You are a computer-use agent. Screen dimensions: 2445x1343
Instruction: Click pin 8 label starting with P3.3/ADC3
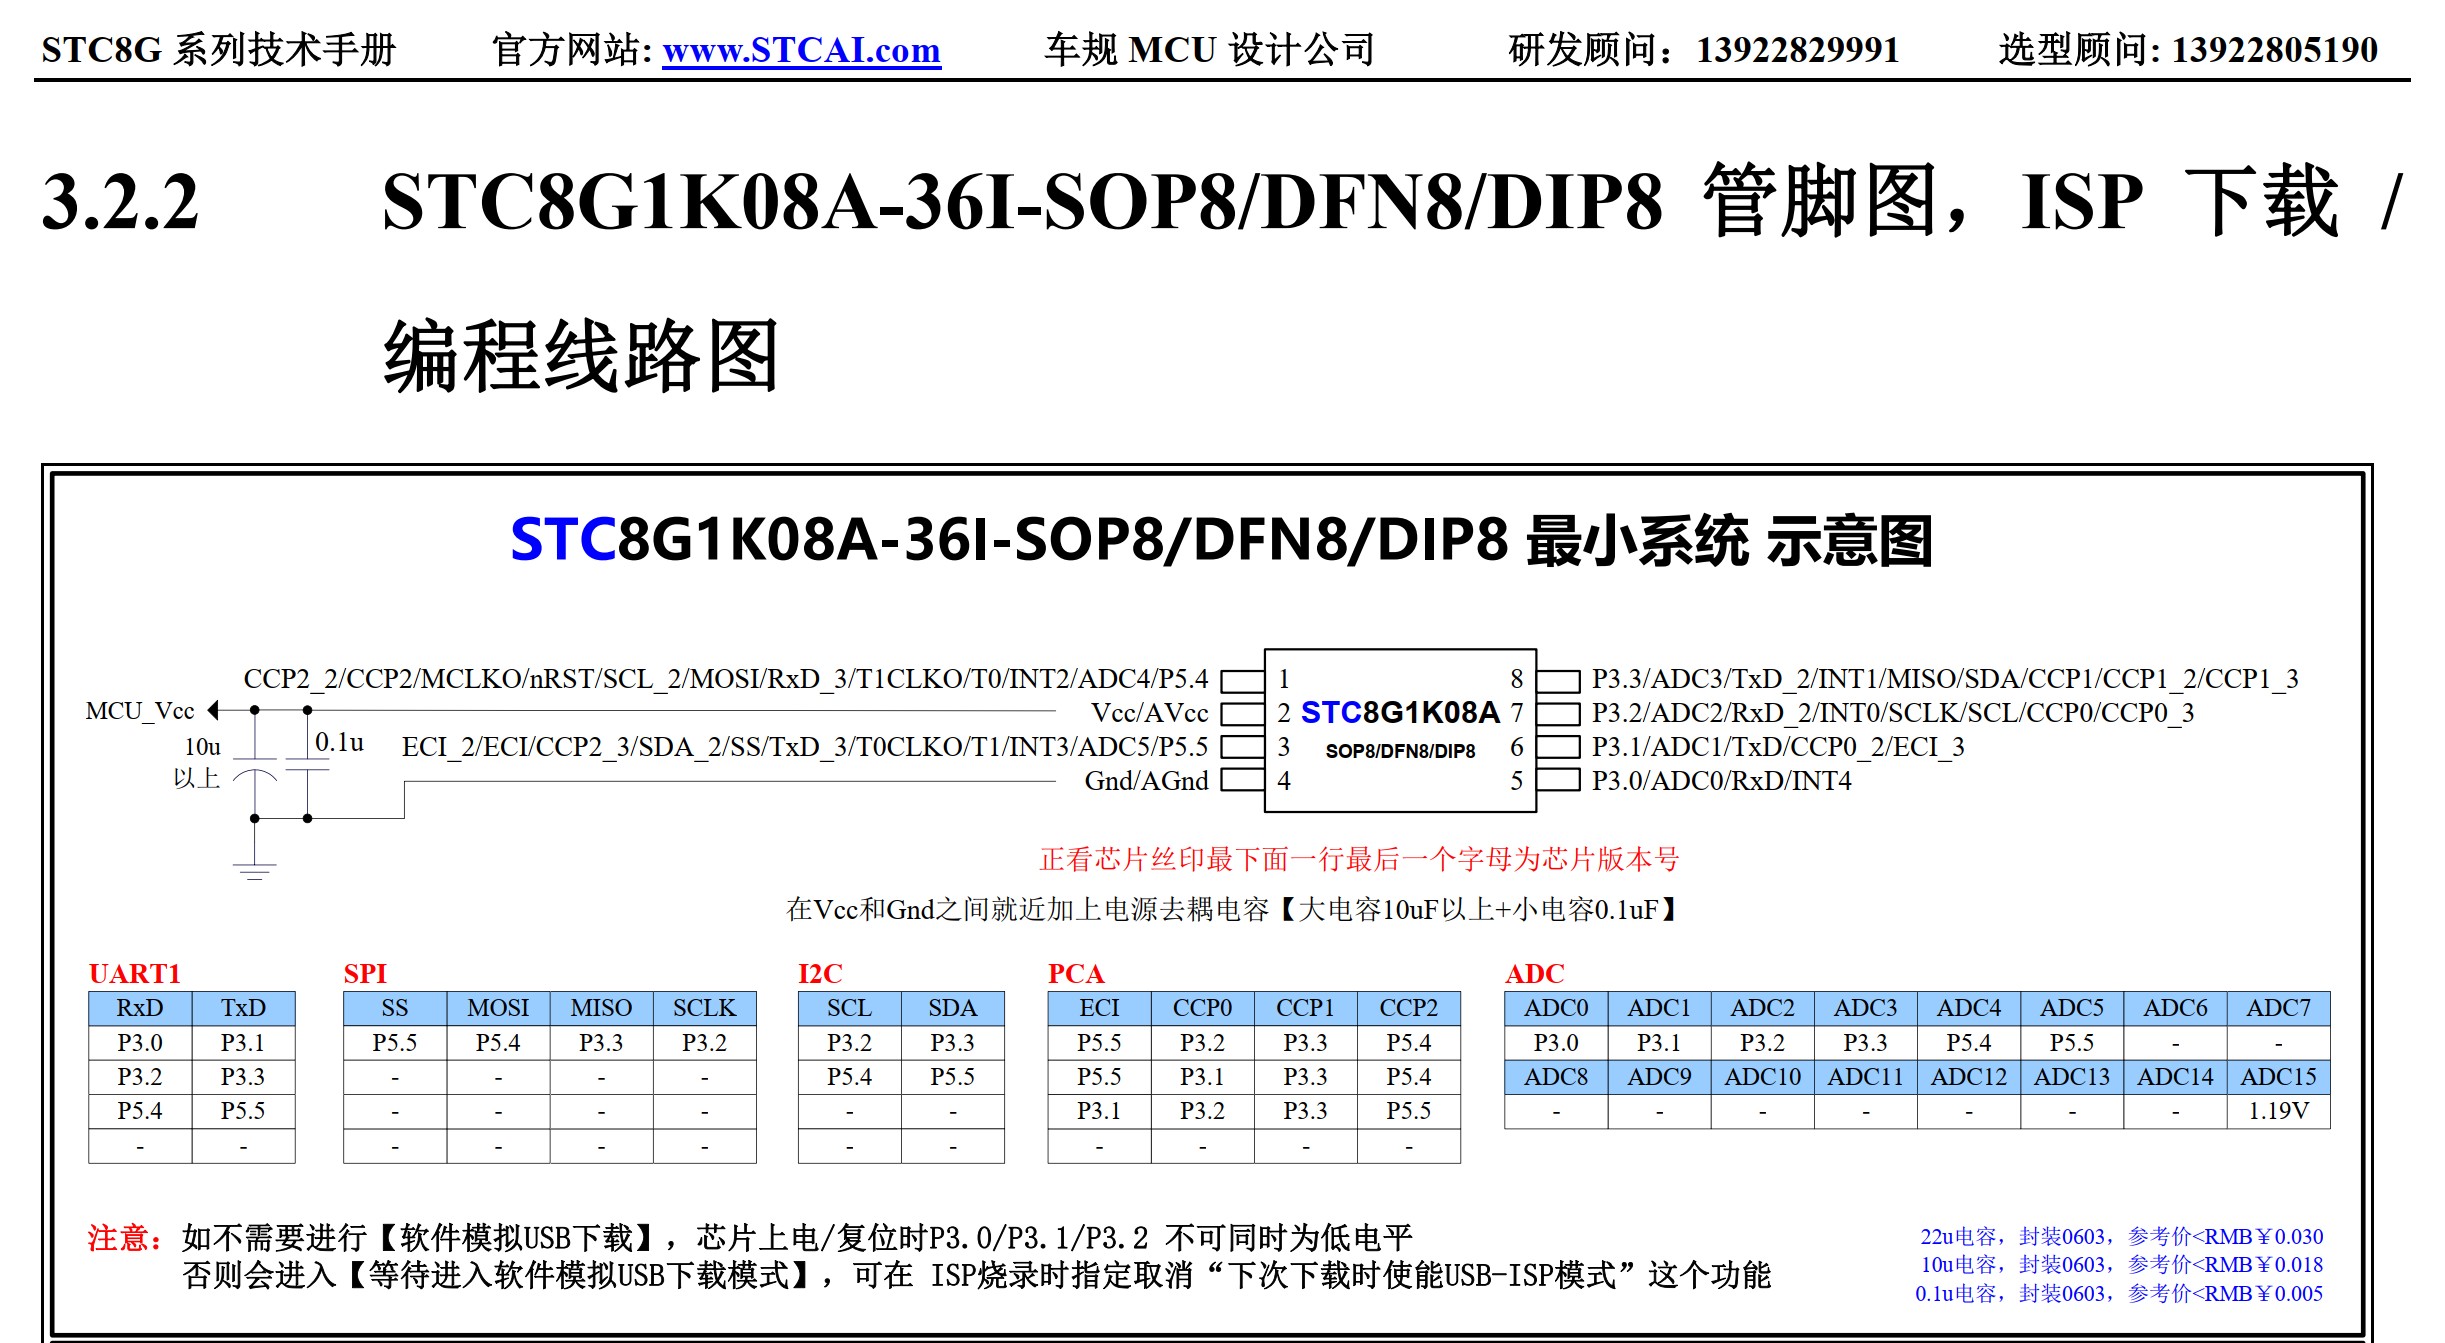click(x=1945, y=679)
